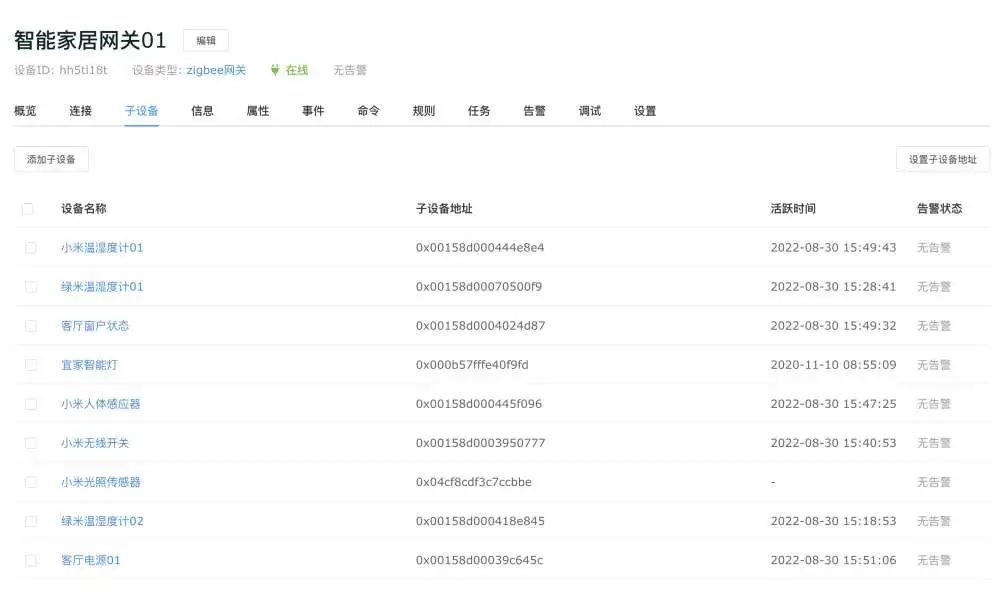Viewport: 1000px width, 600px height.
Task: Select the checkbox for 客厅窗户状态
Action: click(x=31, y=326)
